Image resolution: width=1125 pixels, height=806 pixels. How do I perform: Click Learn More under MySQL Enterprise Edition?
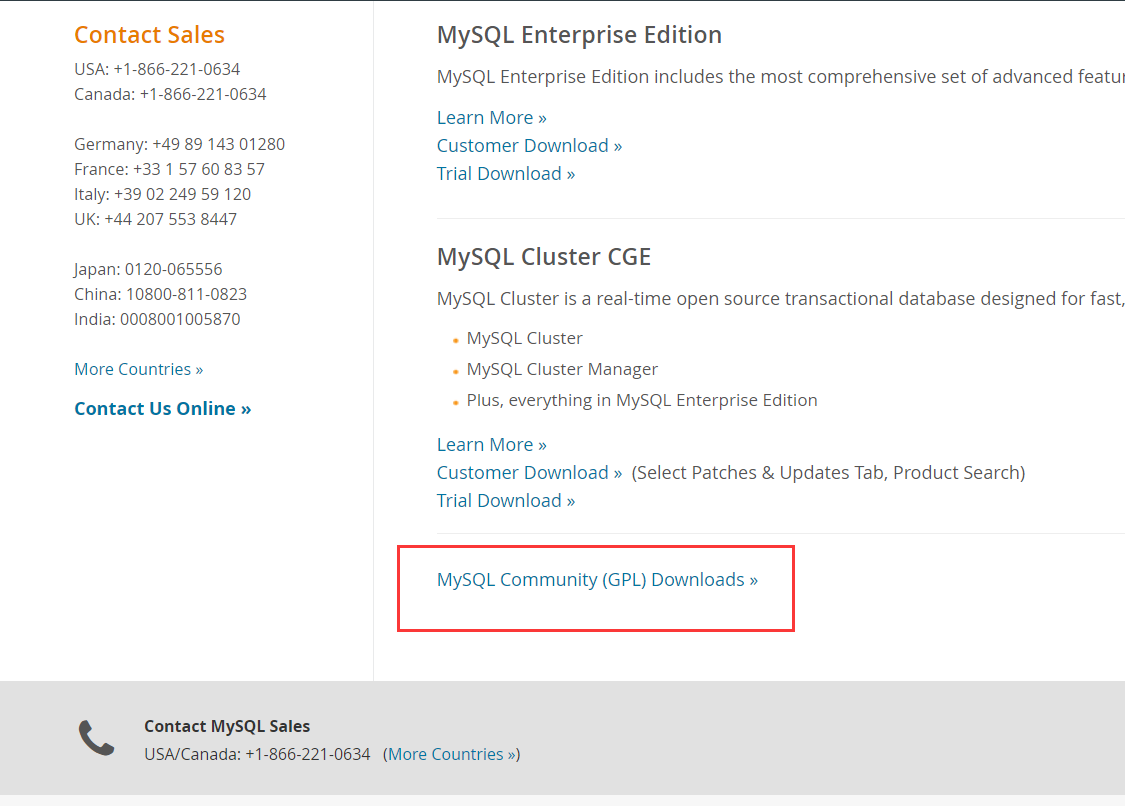click(x=491, y=118)
